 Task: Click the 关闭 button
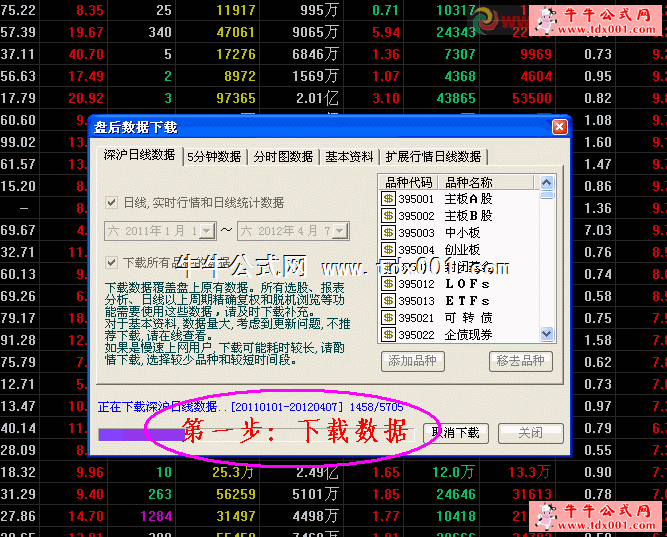click(x=530, y=433)
